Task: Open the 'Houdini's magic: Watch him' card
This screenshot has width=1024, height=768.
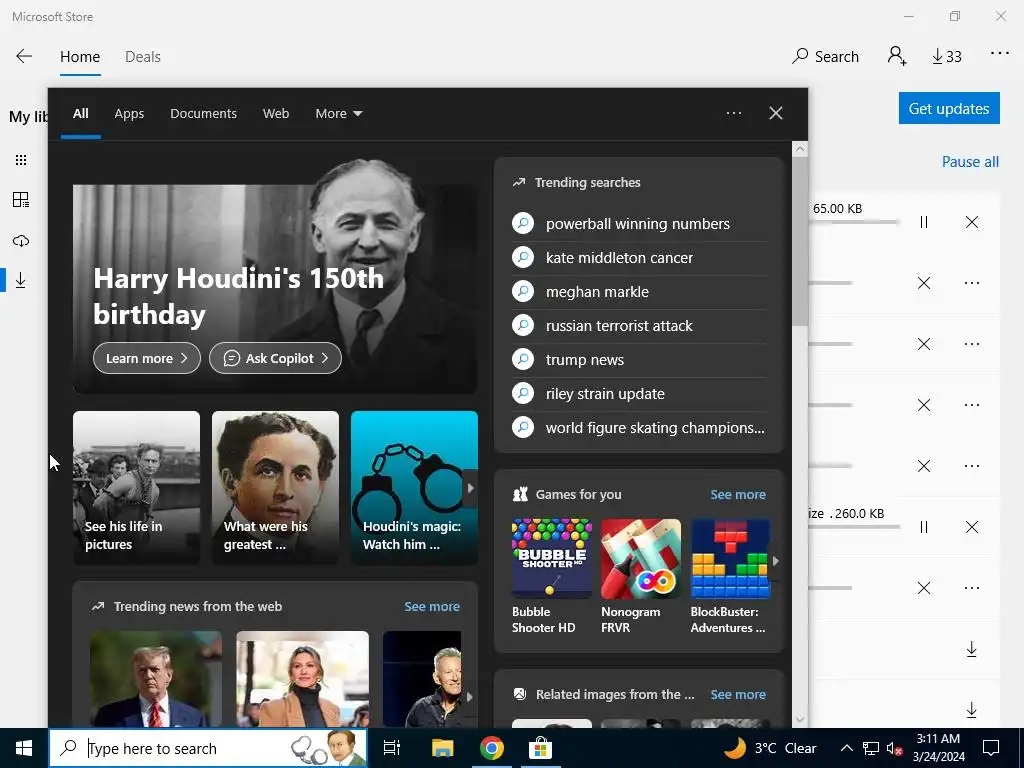Action: tap(414, 487)
